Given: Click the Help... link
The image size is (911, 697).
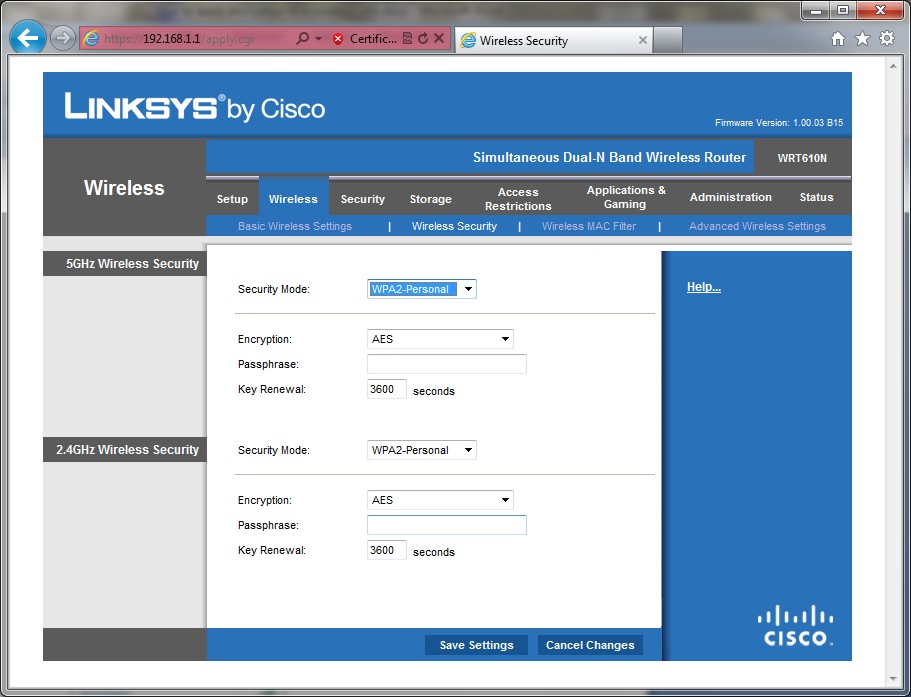Looking at the screenshot, I should pos(704,286).
